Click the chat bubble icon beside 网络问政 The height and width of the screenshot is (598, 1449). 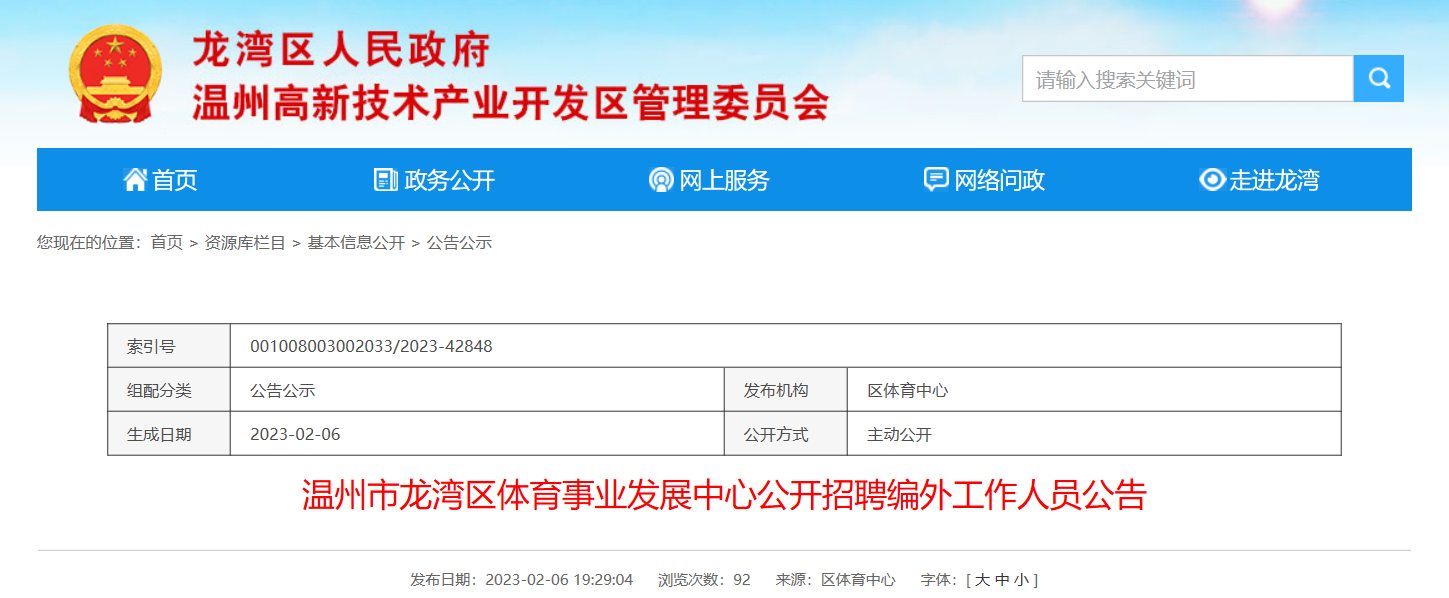(936, 180)
